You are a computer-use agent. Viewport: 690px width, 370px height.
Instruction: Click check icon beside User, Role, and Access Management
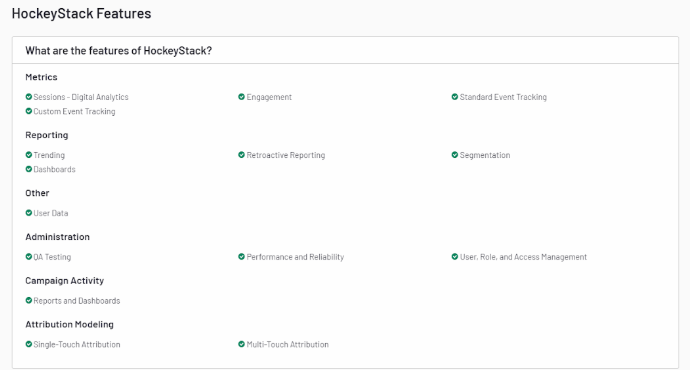pos(455,256)
